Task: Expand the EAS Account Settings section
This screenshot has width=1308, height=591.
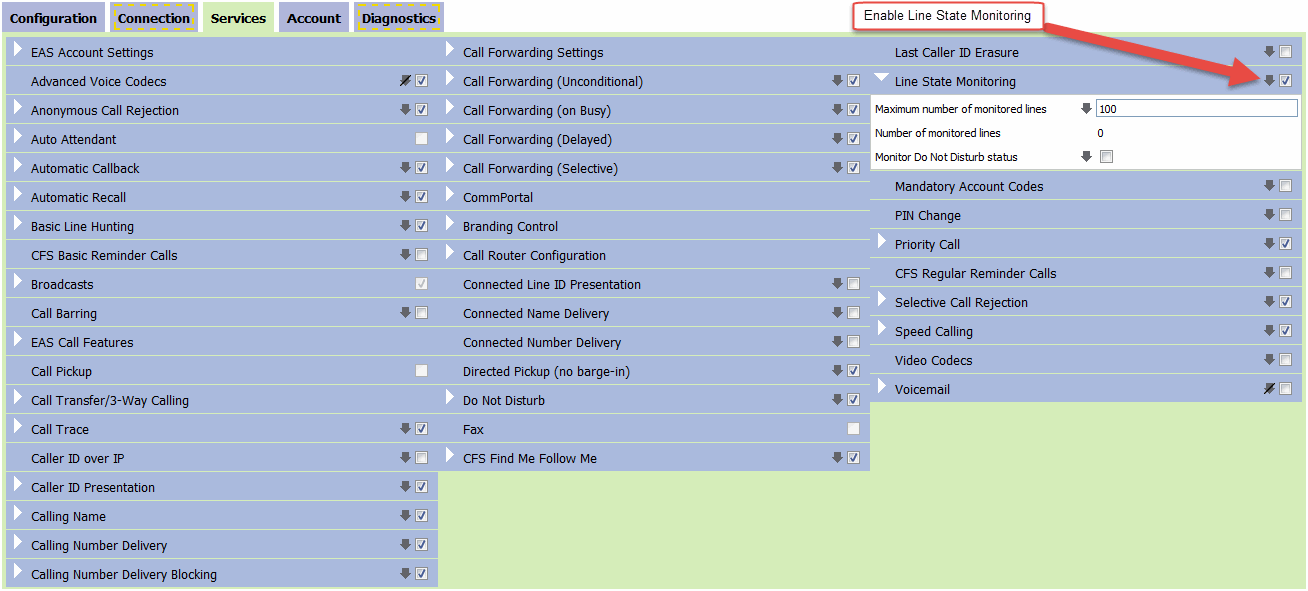Action: pos(18,50)
